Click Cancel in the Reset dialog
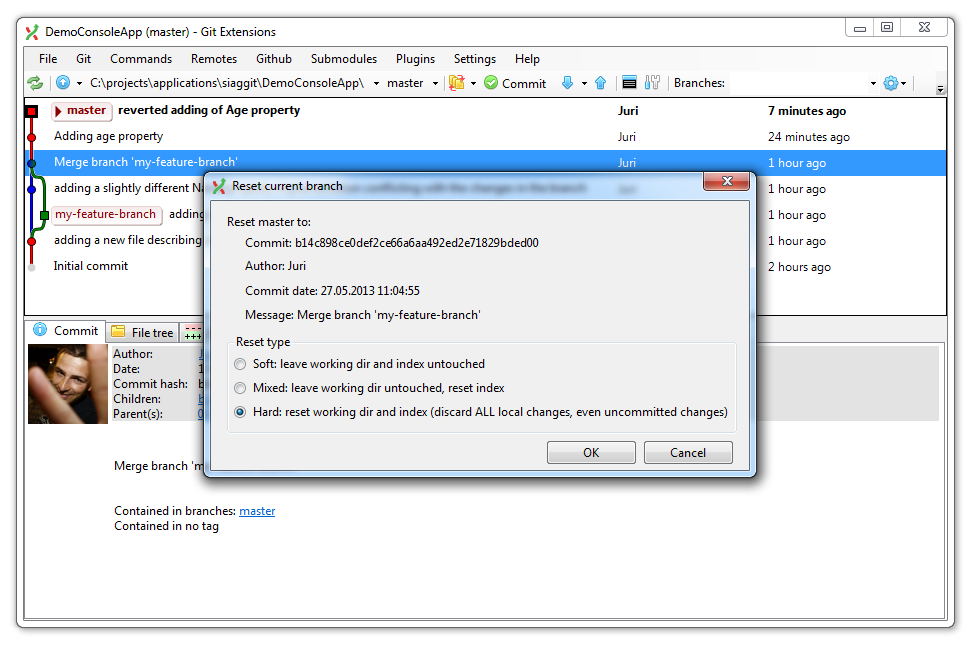The image size is (973, 646). pyautogui.click(x=688, y=453)
